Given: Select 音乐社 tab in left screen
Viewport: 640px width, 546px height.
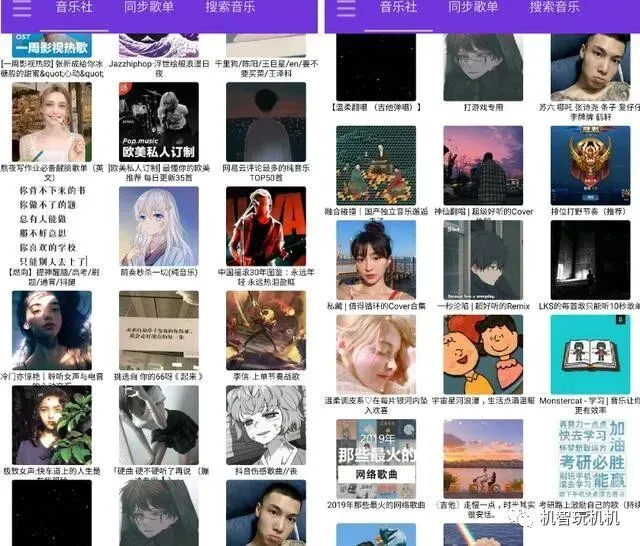Looking at the screenshot, I should [74, 7].
